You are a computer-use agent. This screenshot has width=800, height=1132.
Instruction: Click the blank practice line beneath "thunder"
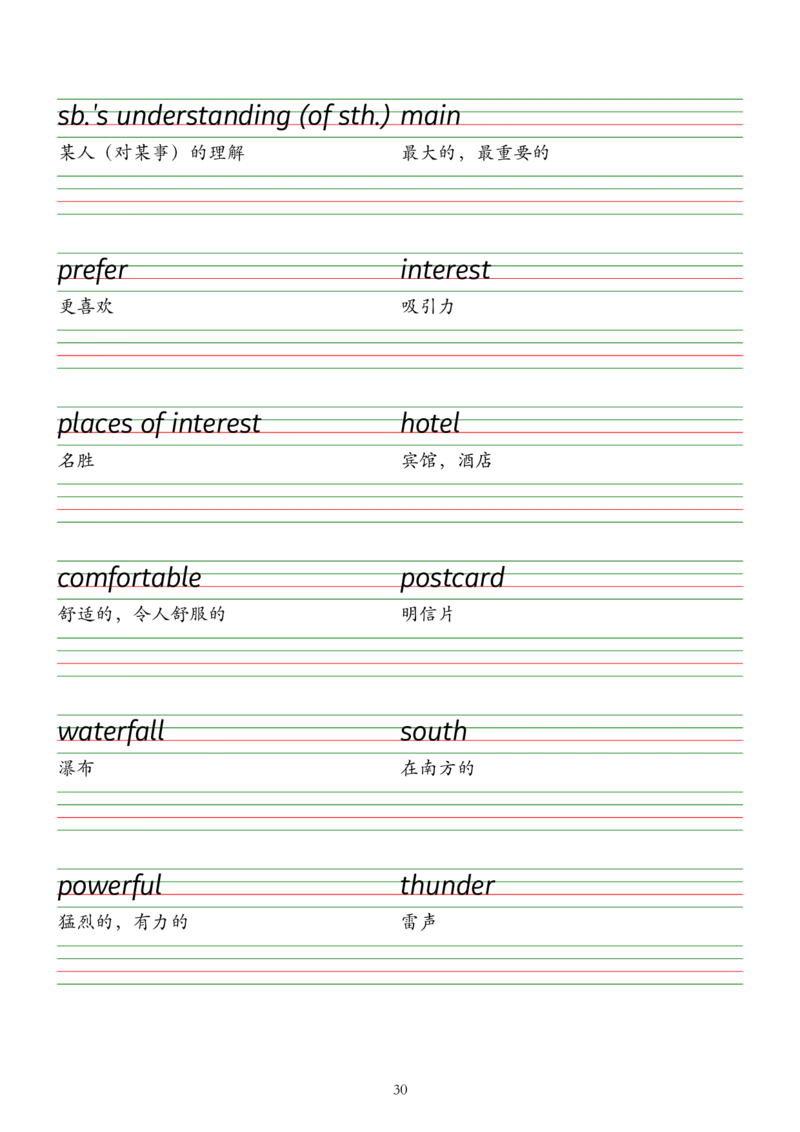tap(570, 966)
